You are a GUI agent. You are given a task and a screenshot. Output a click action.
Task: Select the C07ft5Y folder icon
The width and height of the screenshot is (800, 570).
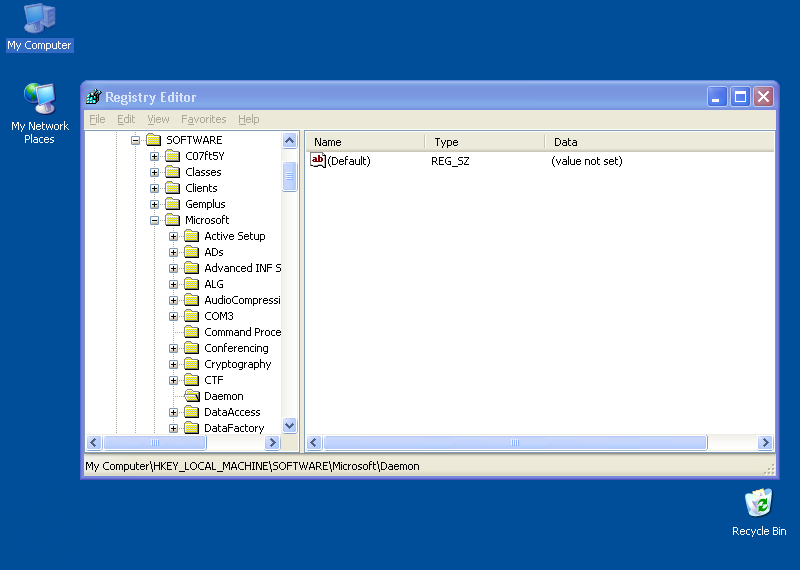(x=173, y=156)
